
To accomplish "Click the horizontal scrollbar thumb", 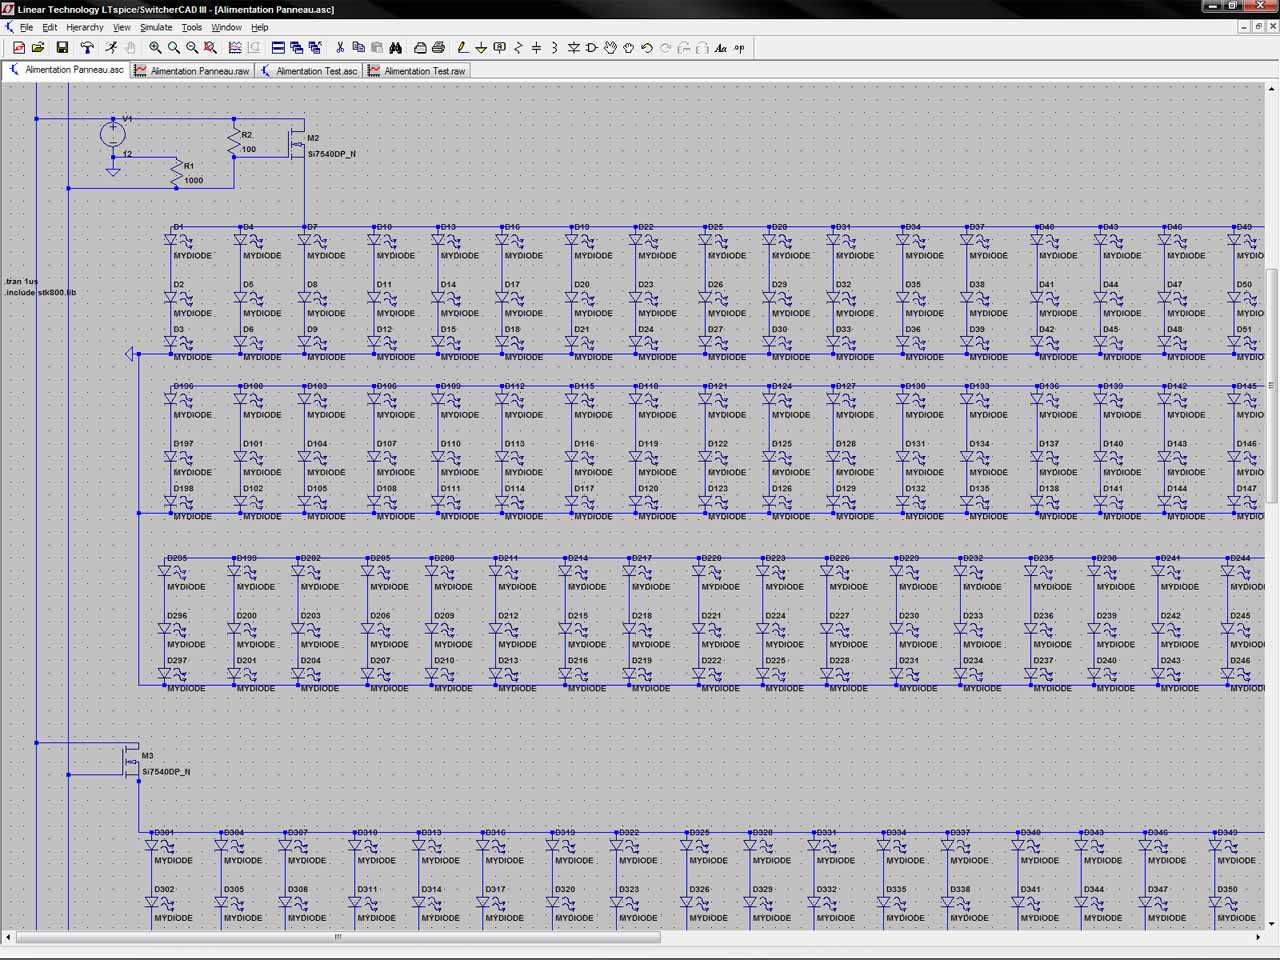I will tap(338, 937).
